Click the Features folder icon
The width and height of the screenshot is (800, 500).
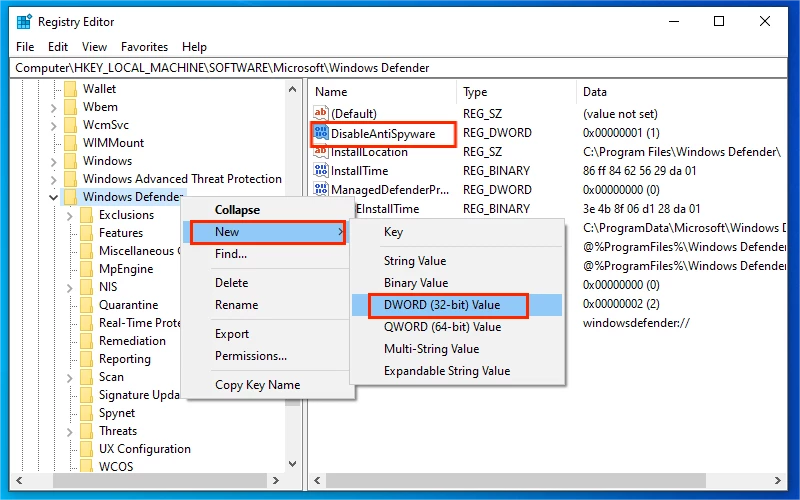pos(86,233)
